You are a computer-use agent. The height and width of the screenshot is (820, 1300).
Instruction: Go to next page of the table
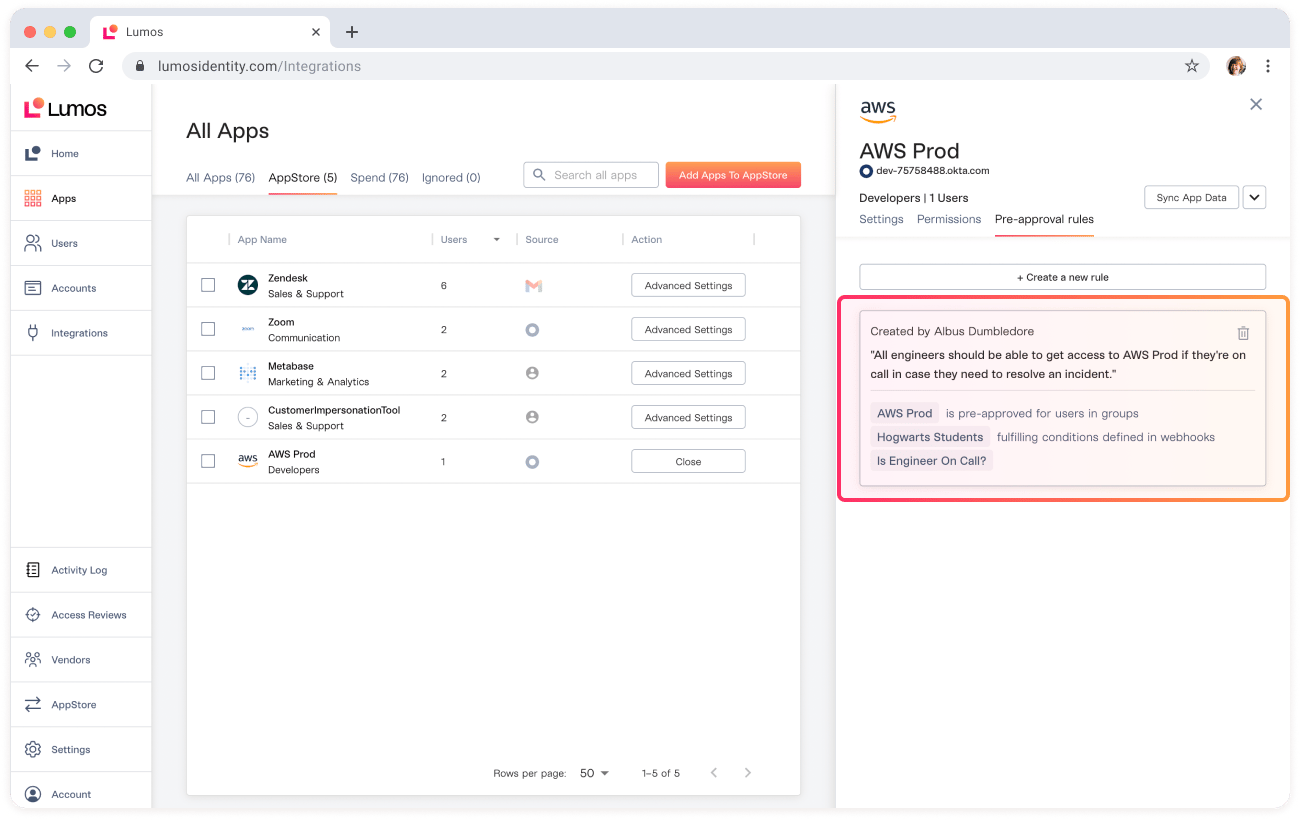(x=748, y=773)
